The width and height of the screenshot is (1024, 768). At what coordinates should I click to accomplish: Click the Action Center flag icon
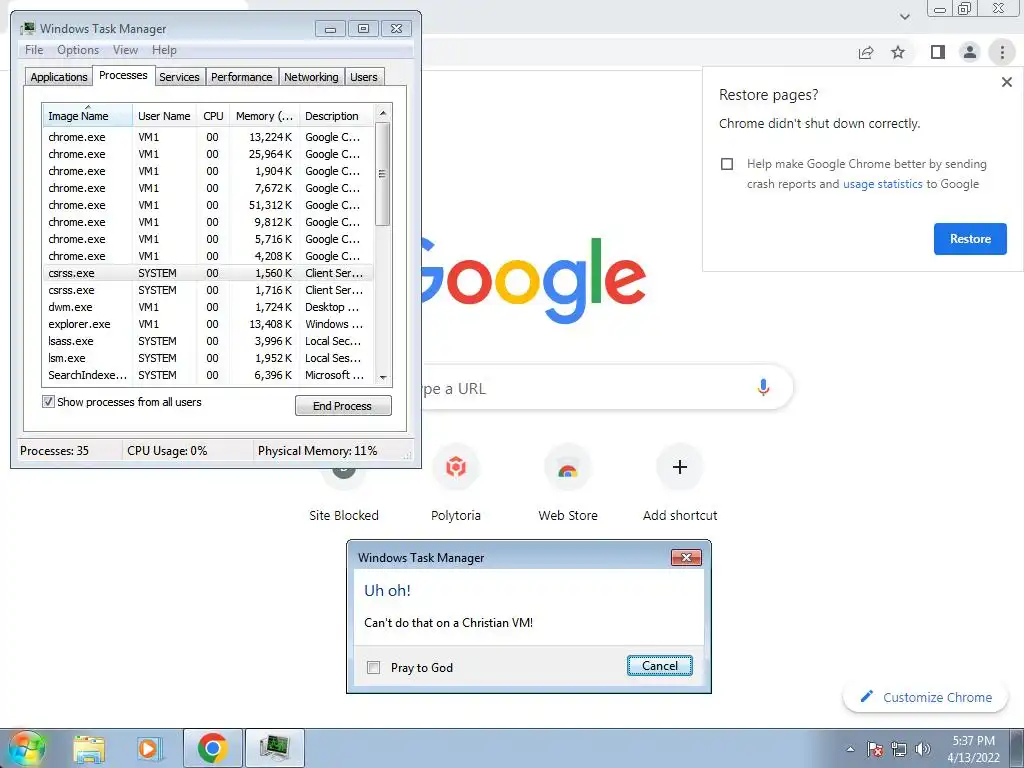[x=874, y=749]
